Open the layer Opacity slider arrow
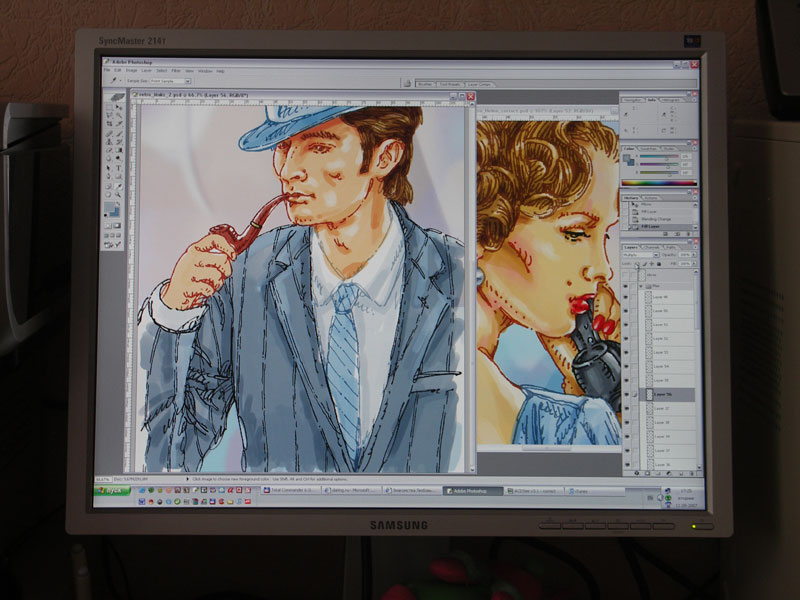Viewport: 800px width, 600px height. (693, 255)
